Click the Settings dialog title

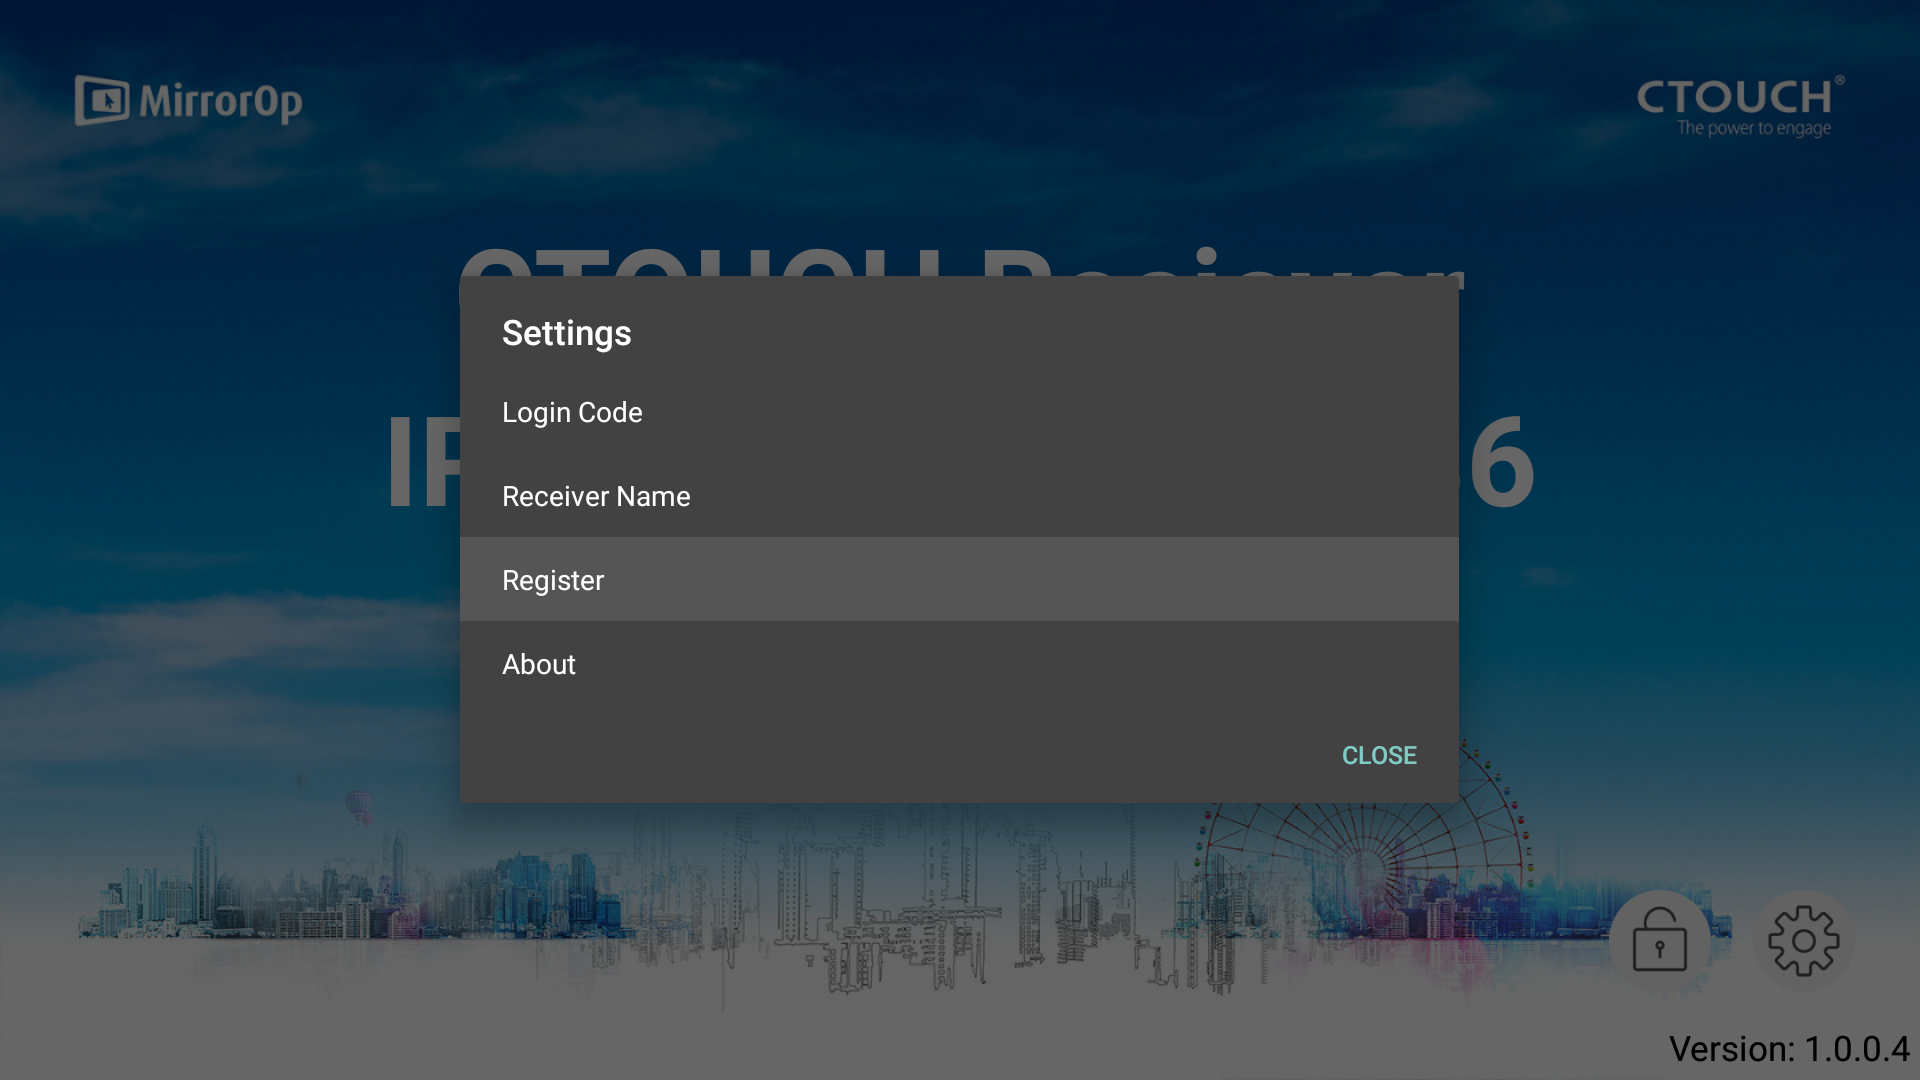pos(566,333)
